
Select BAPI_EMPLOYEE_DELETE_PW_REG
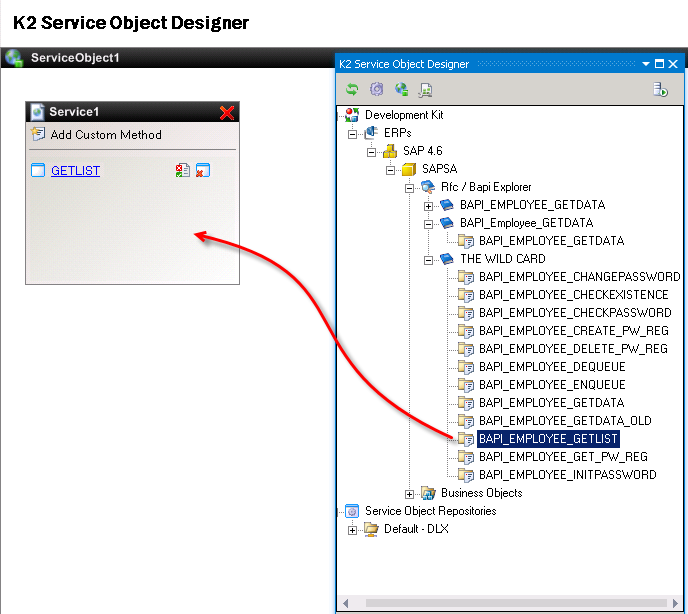pos(573,349)
